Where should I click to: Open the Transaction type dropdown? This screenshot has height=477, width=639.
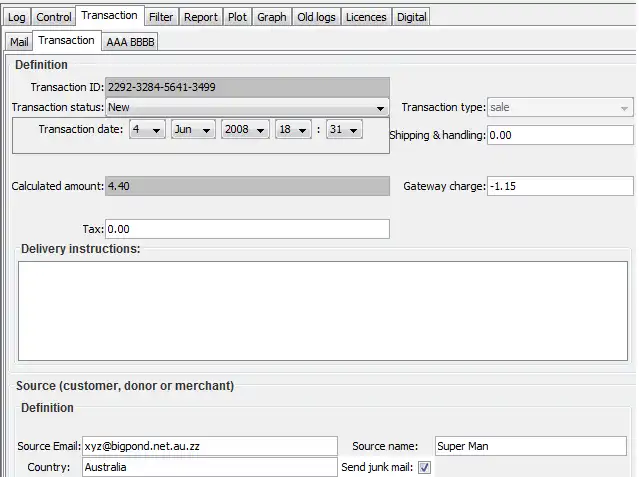pyautogui.click(x=560, y=108)
